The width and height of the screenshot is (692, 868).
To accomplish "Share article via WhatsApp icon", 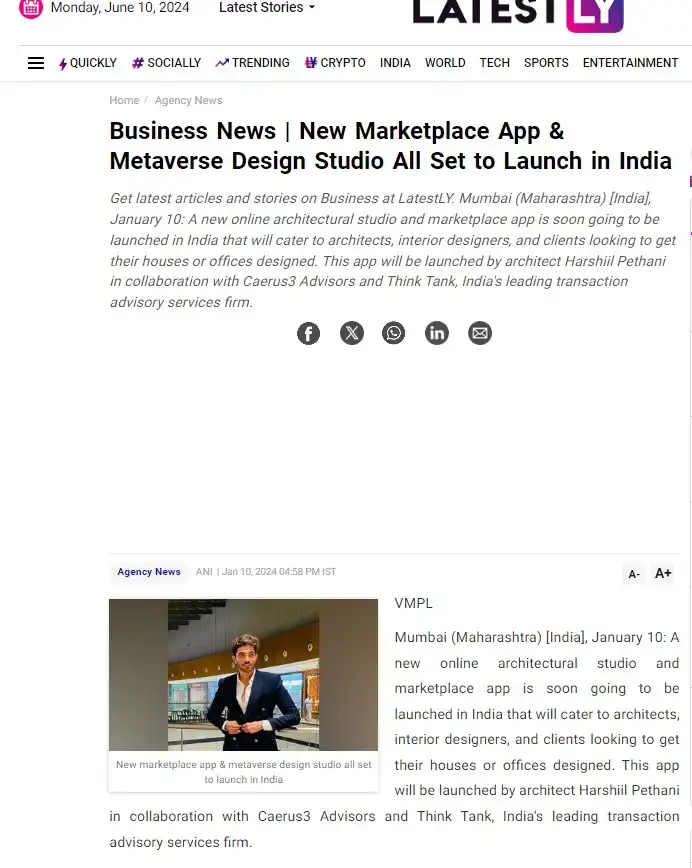I will coord(394,333).
